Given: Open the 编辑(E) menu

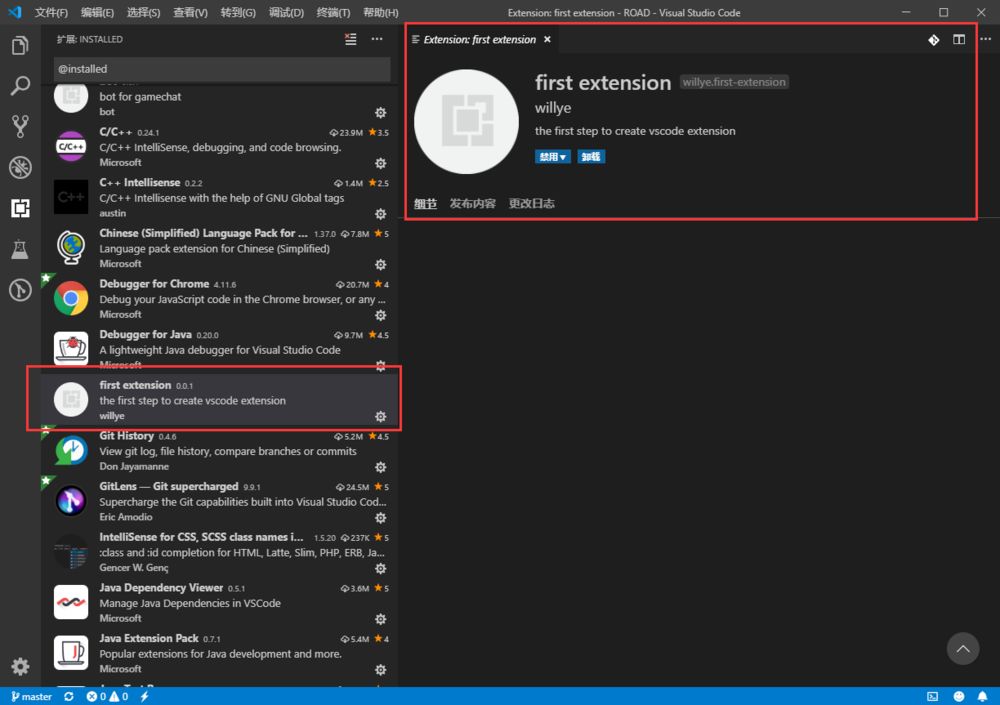Looking at the screenshot, I should point(98,13).
